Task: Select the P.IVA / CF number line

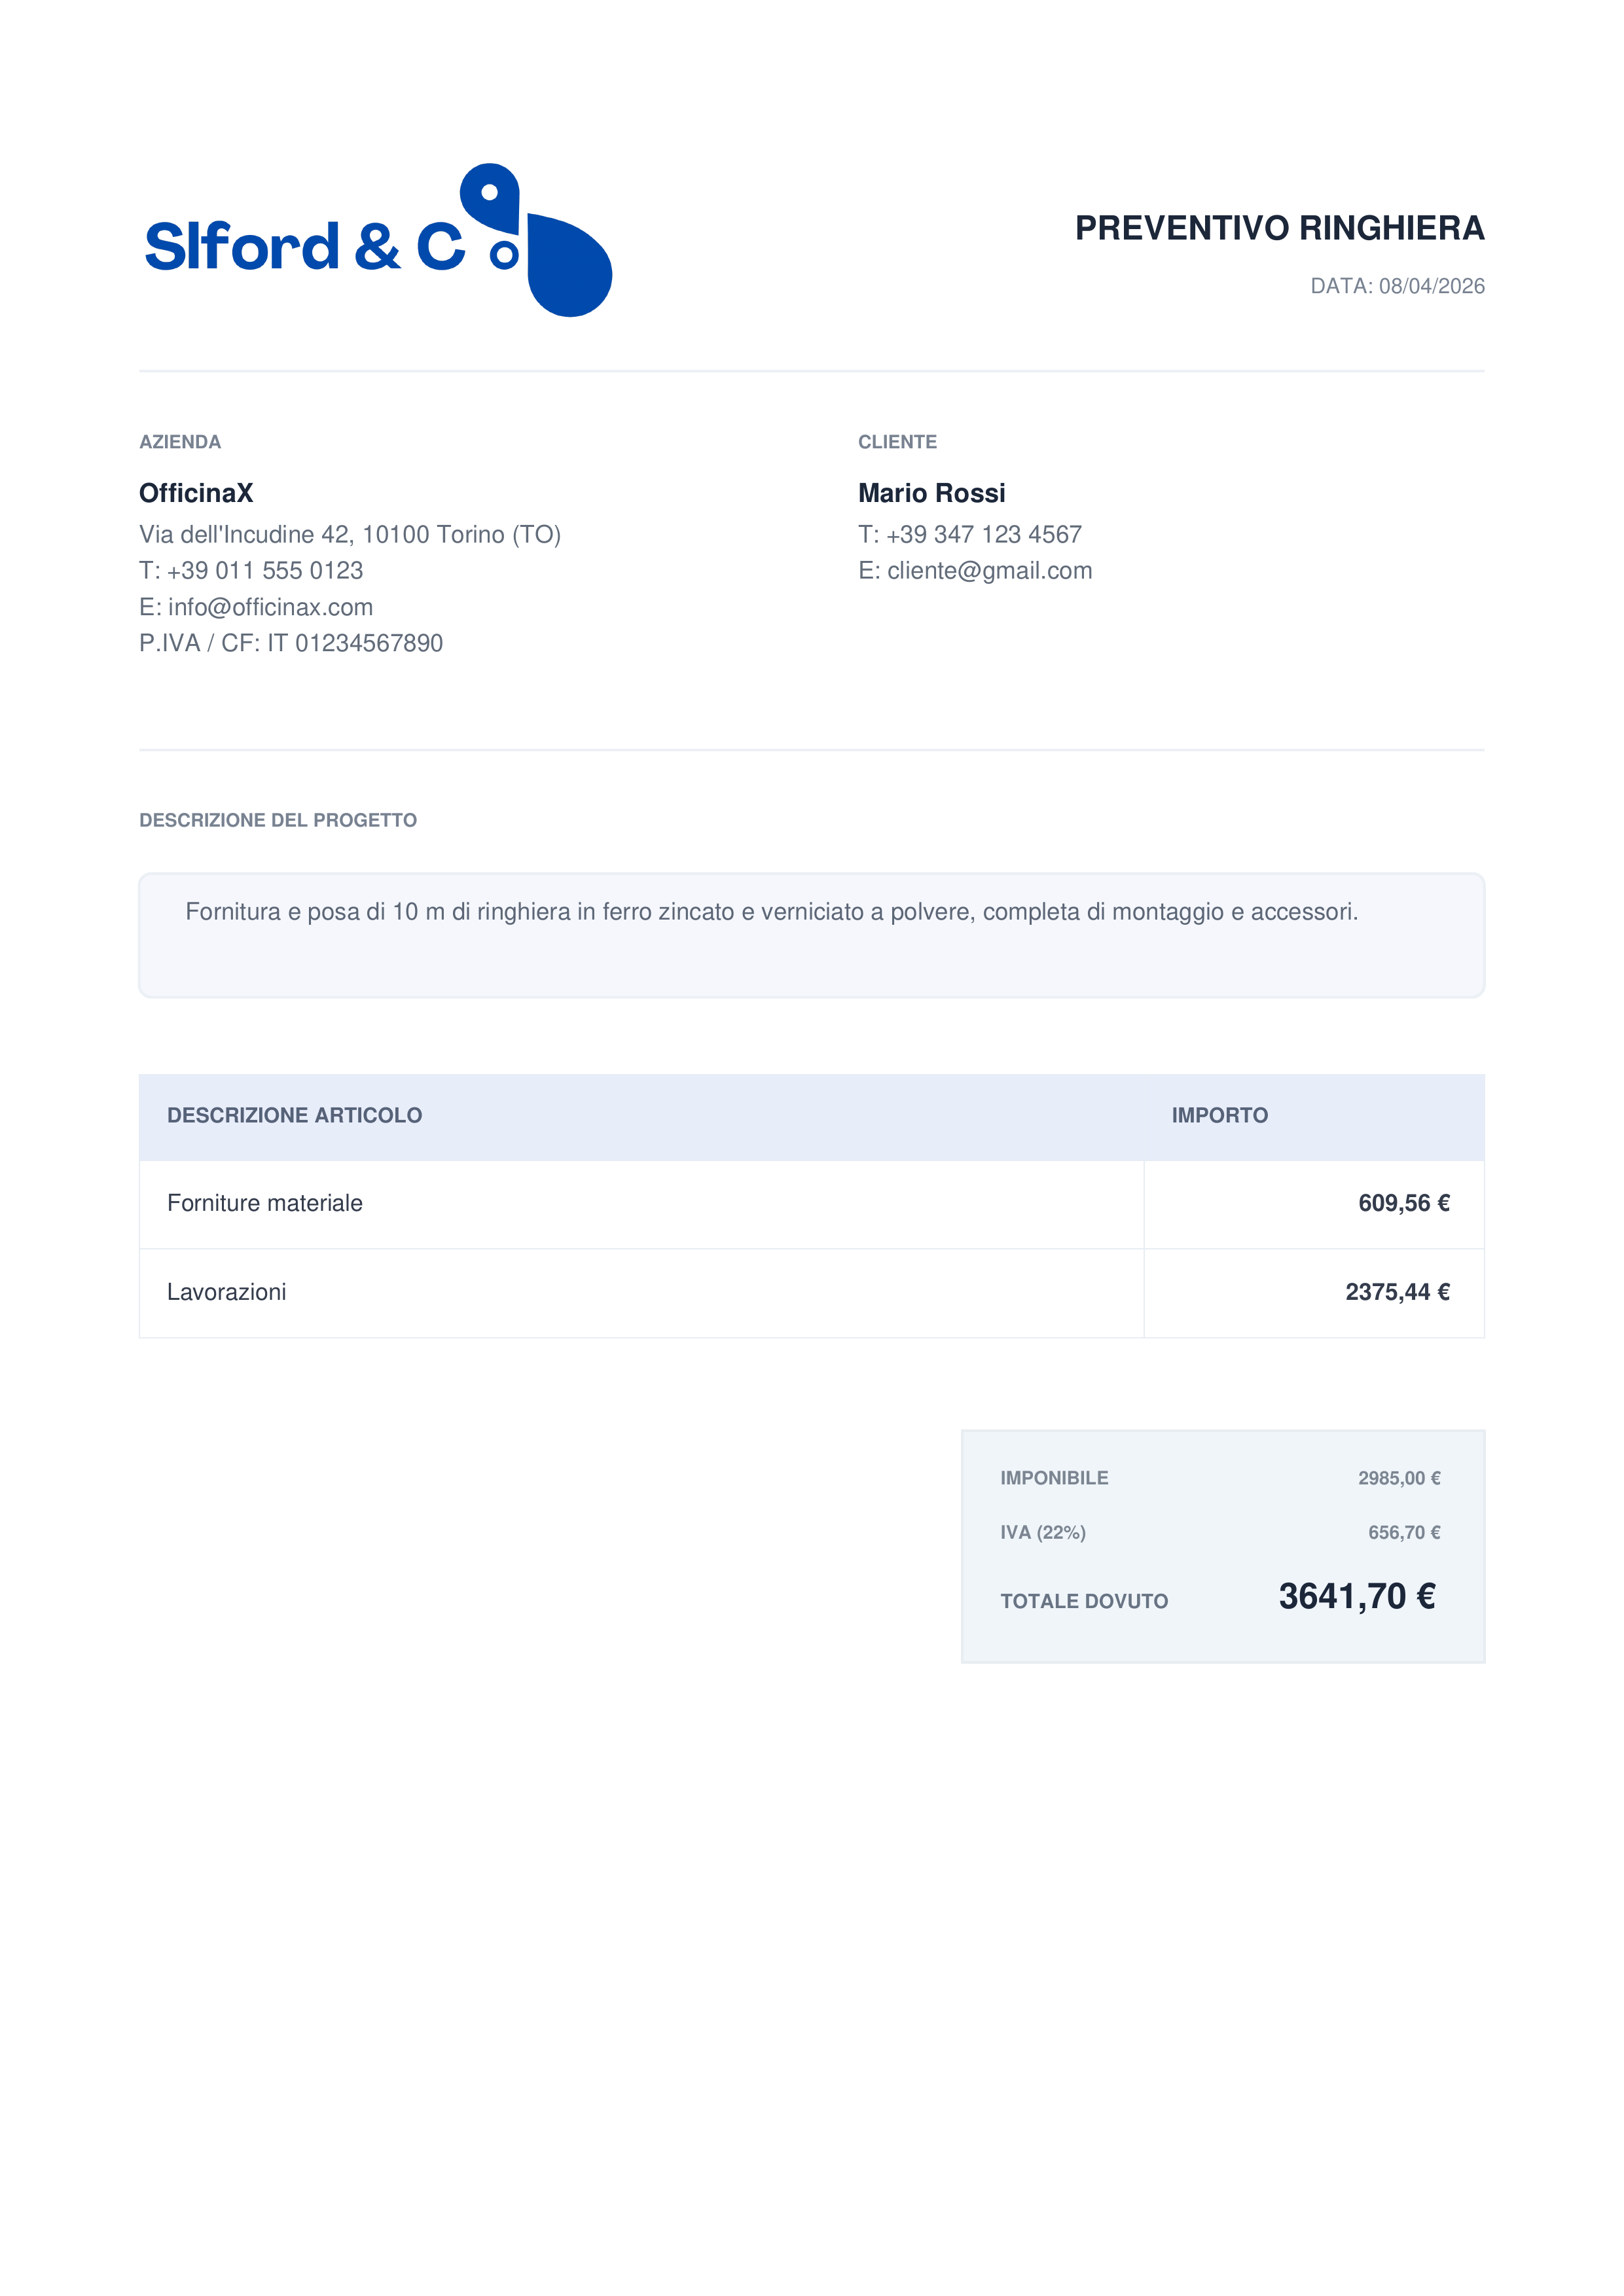Action: (x=291, y=643)
